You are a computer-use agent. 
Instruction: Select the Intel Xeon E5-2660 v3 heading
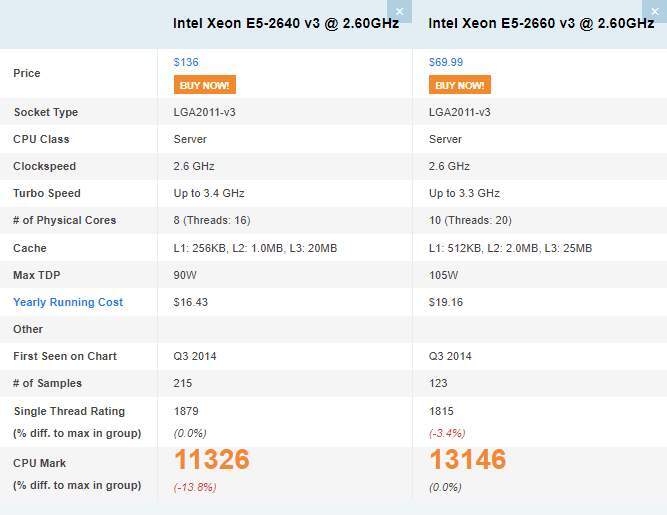click(541, 23)
